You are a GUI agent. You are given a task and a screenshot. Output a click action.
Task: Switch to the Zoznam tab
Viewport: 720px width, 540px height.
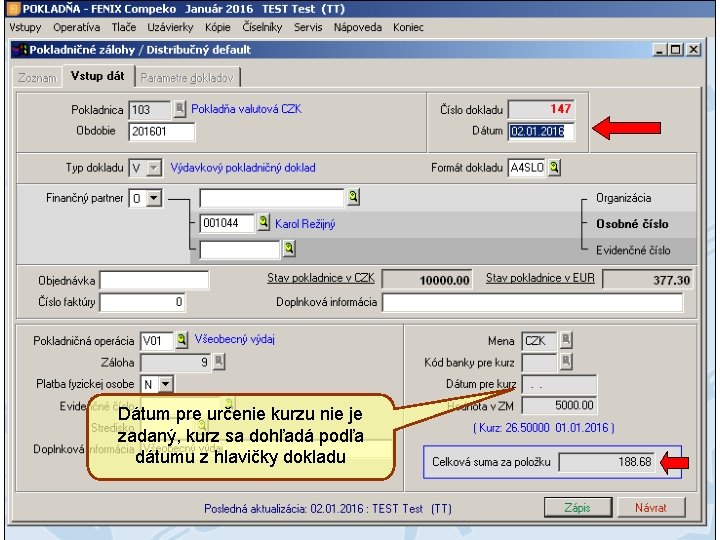38,78
